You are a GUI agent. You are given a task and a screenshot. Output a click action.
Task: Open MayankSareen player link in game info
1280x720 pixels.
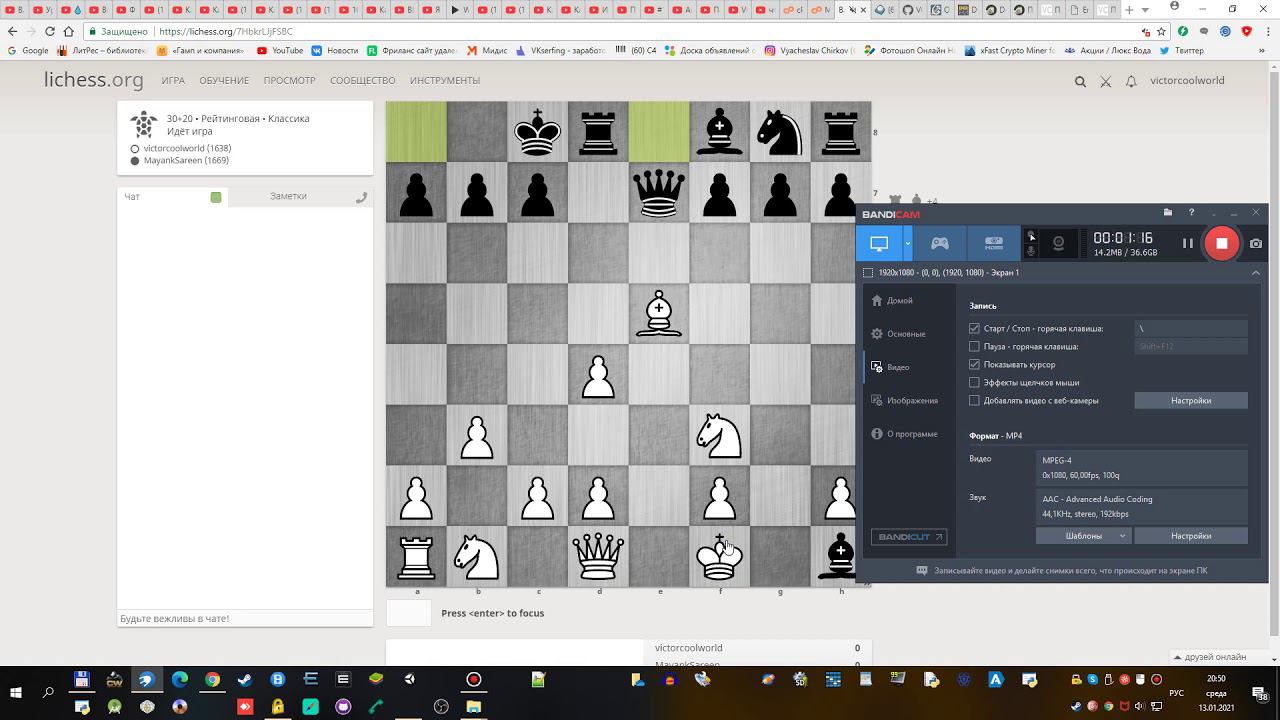coord(186,160)
